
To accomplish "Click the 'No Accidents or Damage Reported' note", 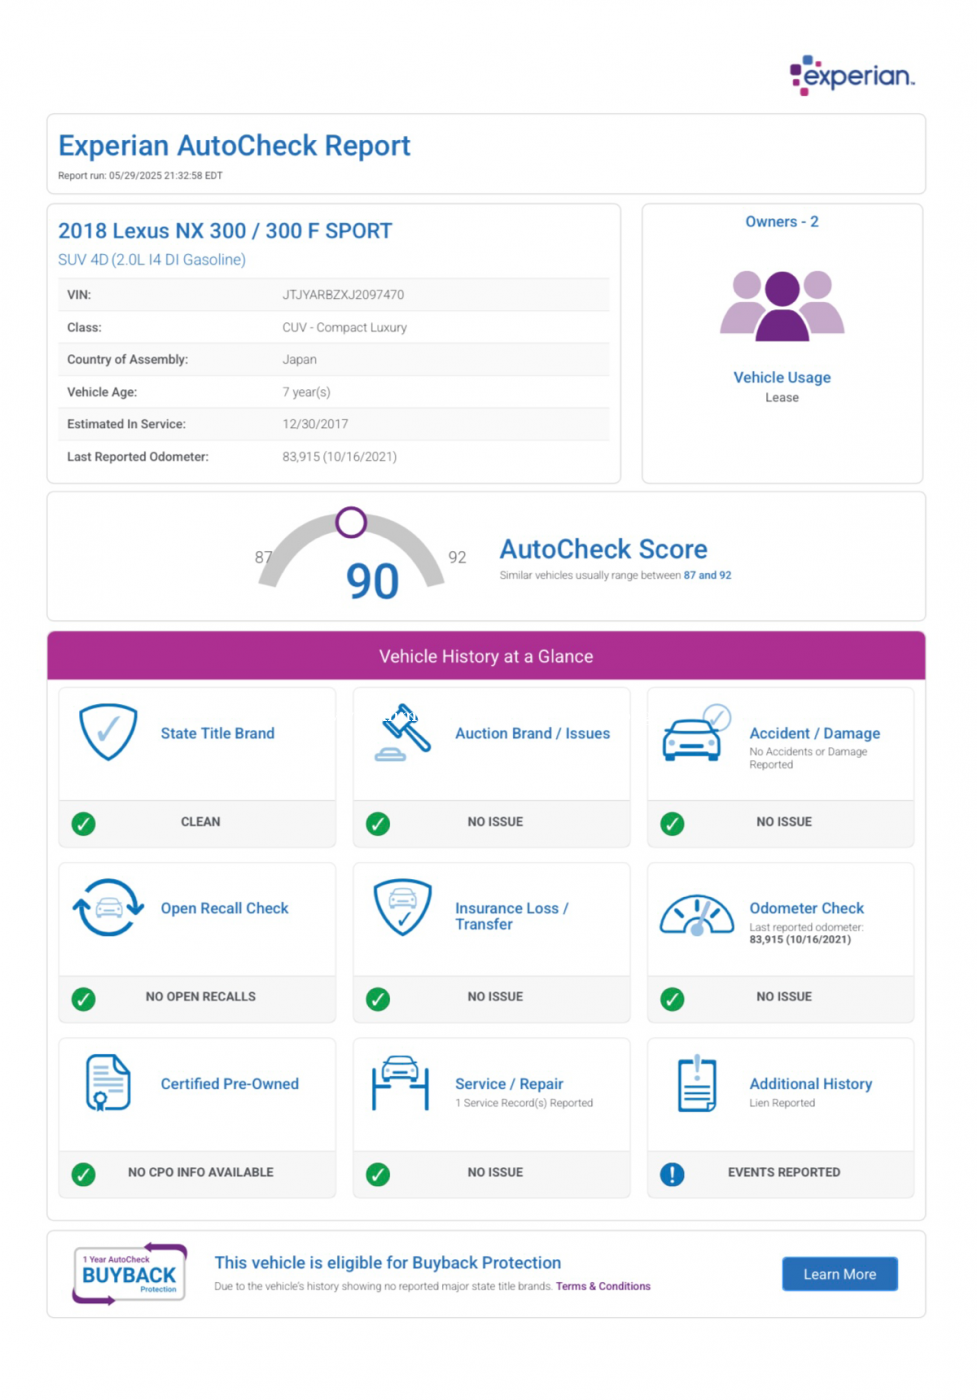I will click(x=808, y=758).
